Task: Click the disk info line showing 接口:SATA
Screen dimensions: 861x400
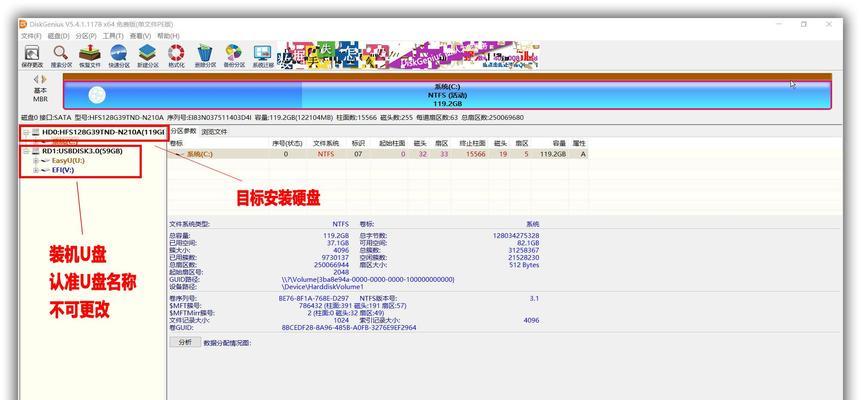Action: click(x=272, y=118)
